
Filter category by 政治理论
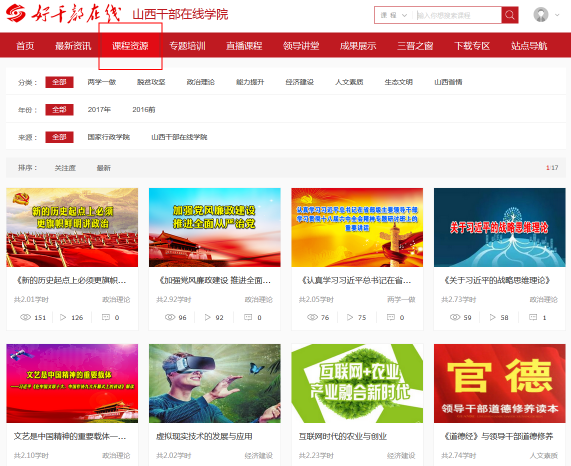coord(201,82)
